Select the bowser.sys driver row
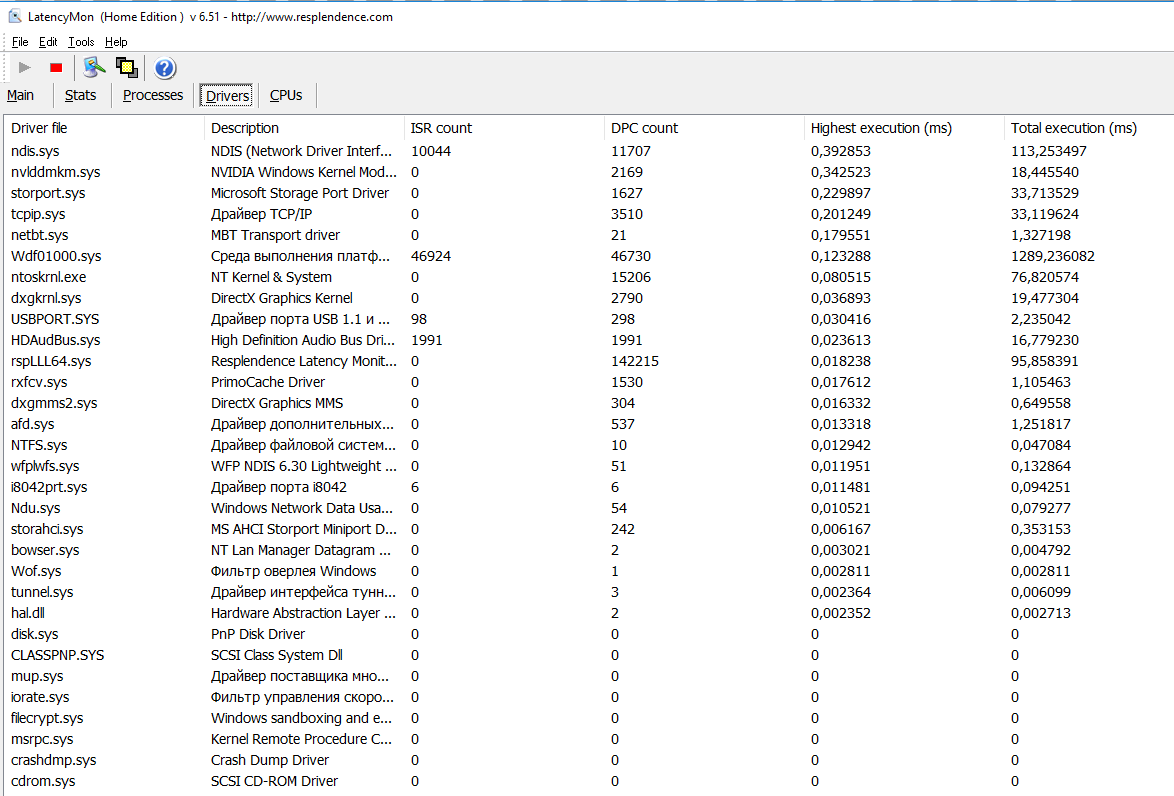Image resolution: width=1174 pixels, height=796 pixels. point(588,550)
